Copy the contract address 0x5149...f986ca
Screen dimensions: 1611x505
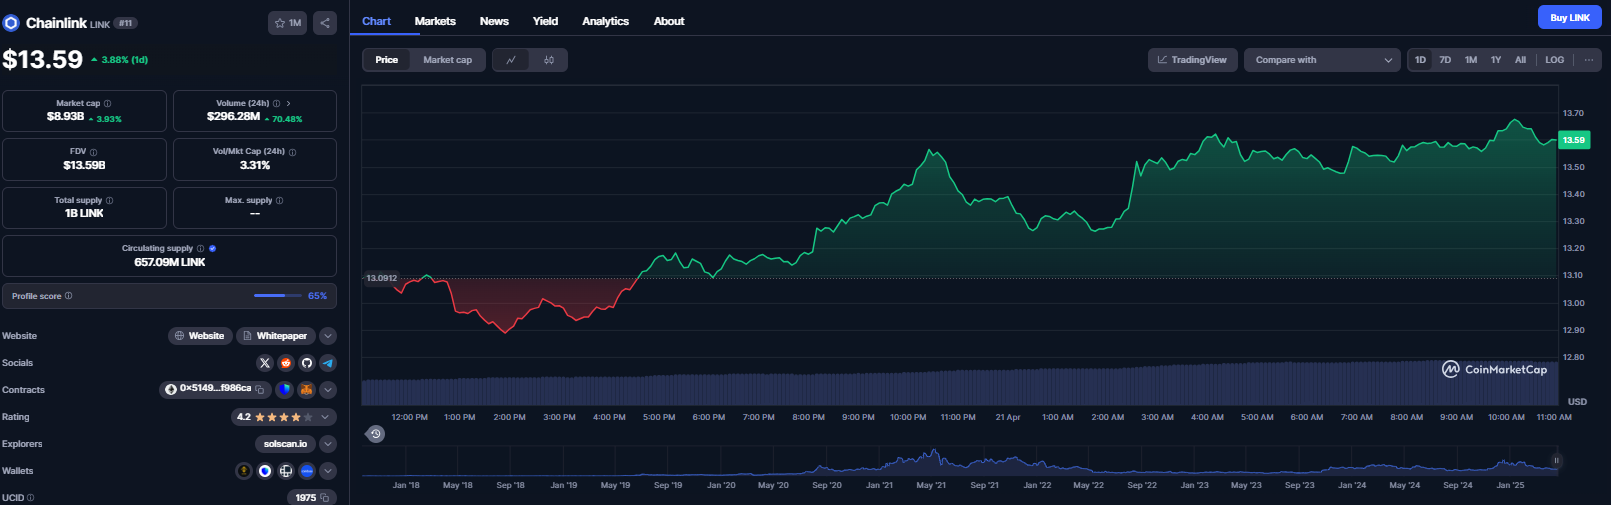coord(260,390)
